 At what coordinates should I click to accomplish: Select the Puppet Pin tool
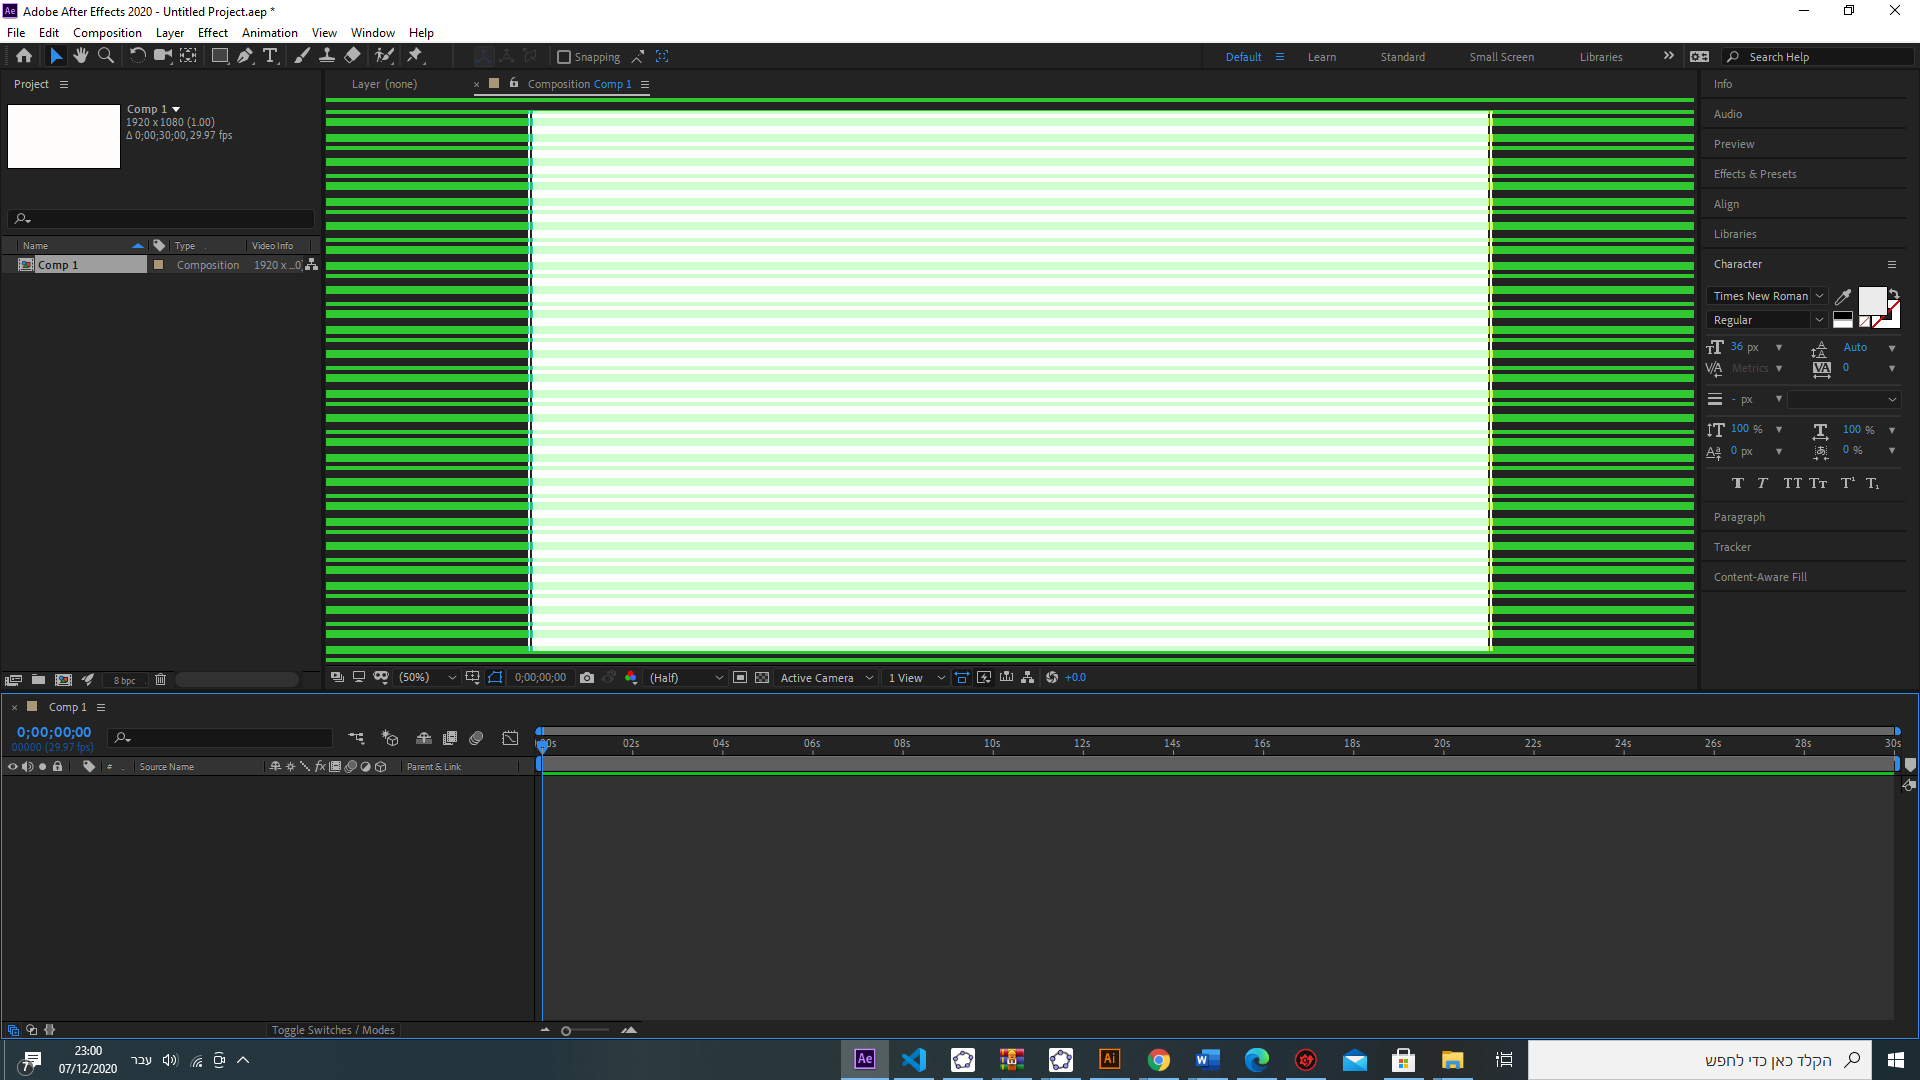pos(415,56)
